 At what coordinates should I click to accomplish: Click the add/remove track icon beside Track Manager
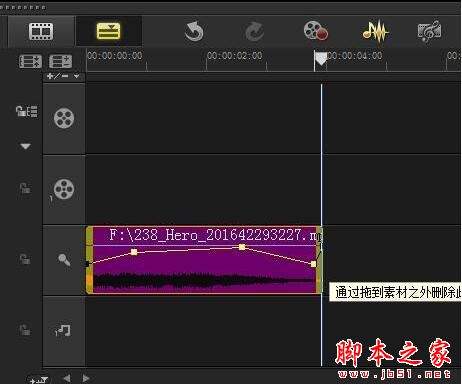[x=60, y=61]
